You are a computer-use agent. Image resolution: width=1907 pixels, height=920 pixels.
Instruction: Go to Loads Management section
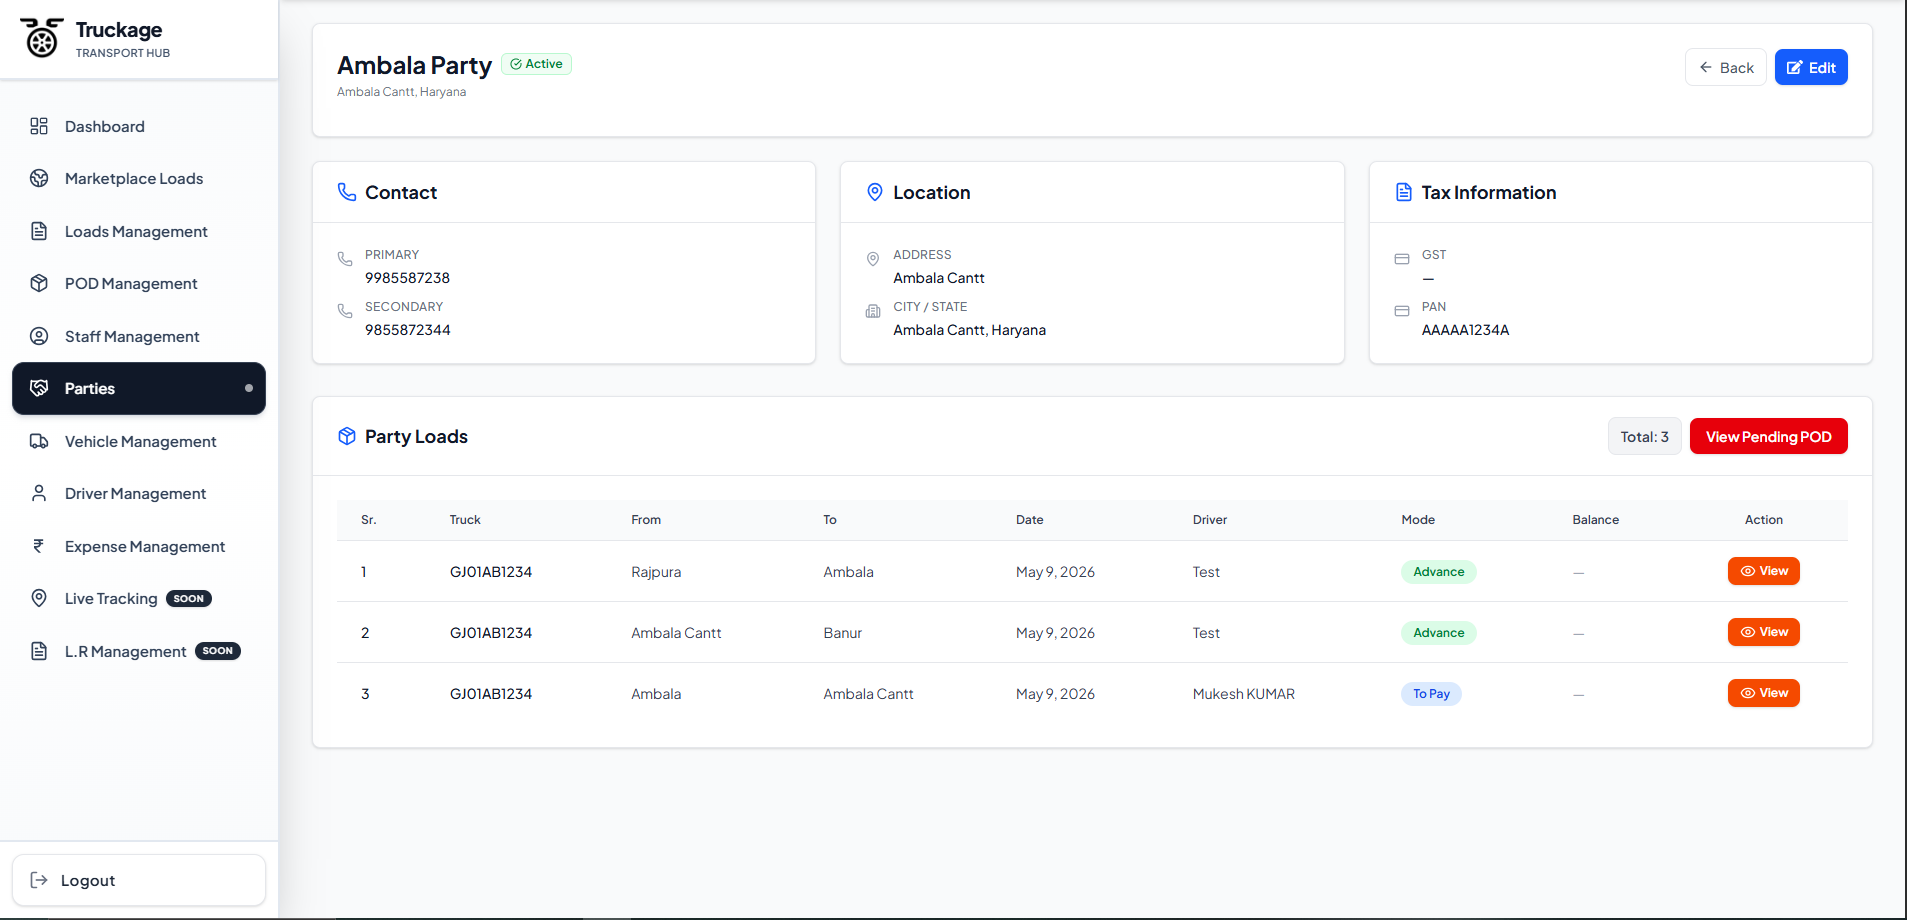pyautogui.click(x=139, y=231)
